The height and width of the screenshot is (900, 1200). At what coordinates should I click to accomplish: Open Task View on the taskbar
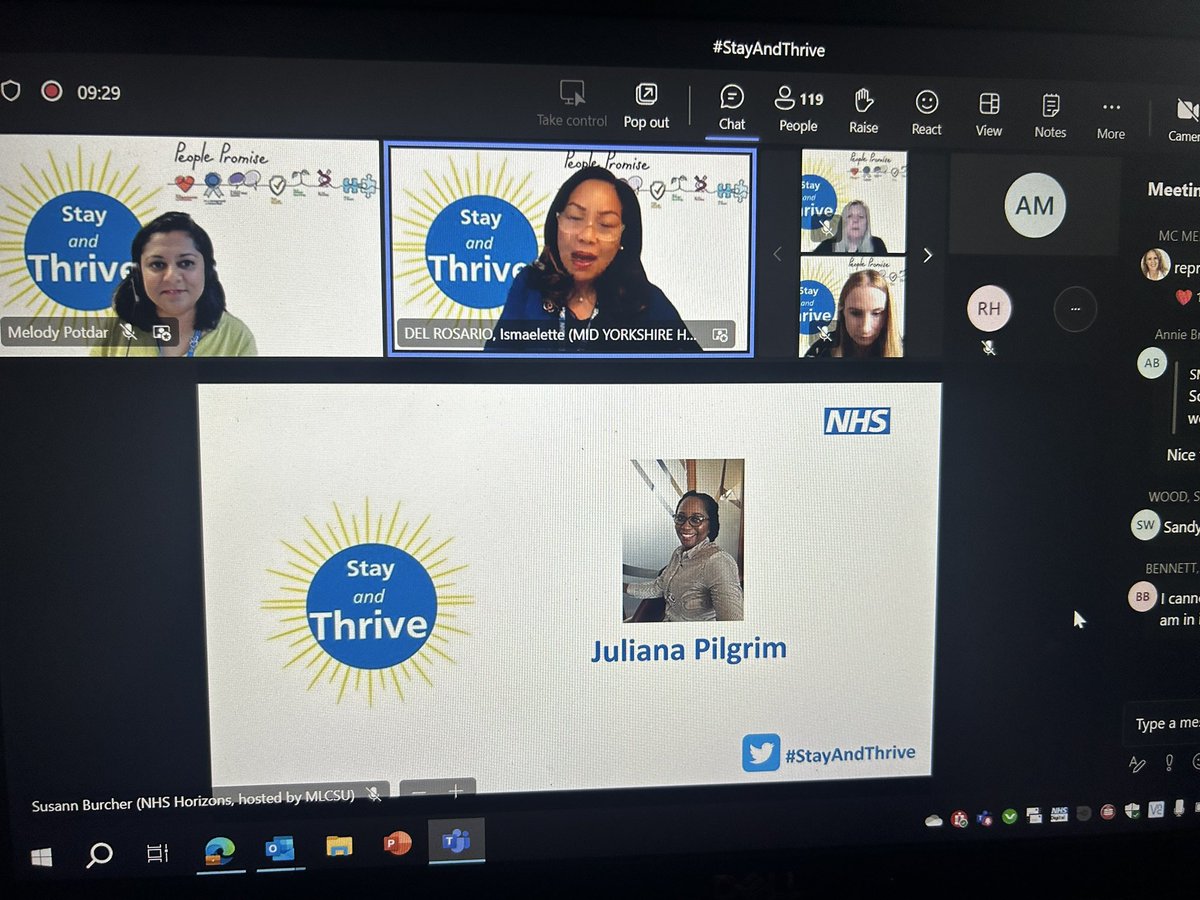158,853
